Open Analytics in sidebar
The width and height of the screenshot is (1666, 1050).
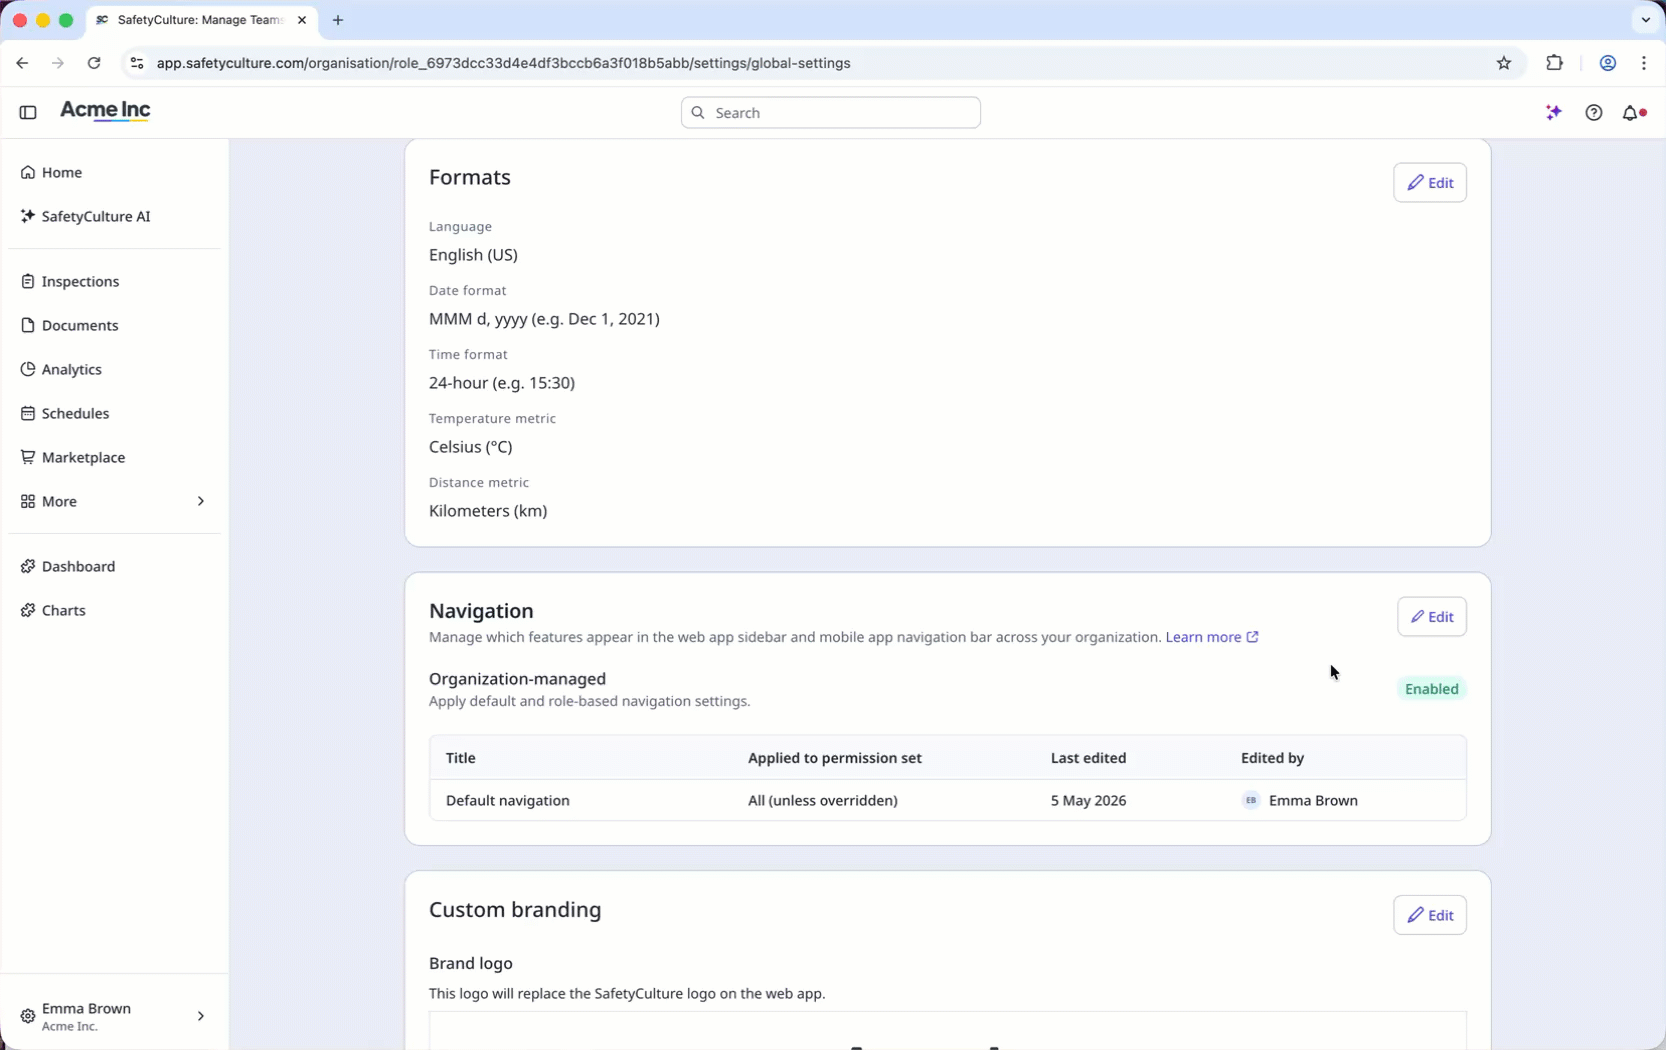click(x=114, y=369)
